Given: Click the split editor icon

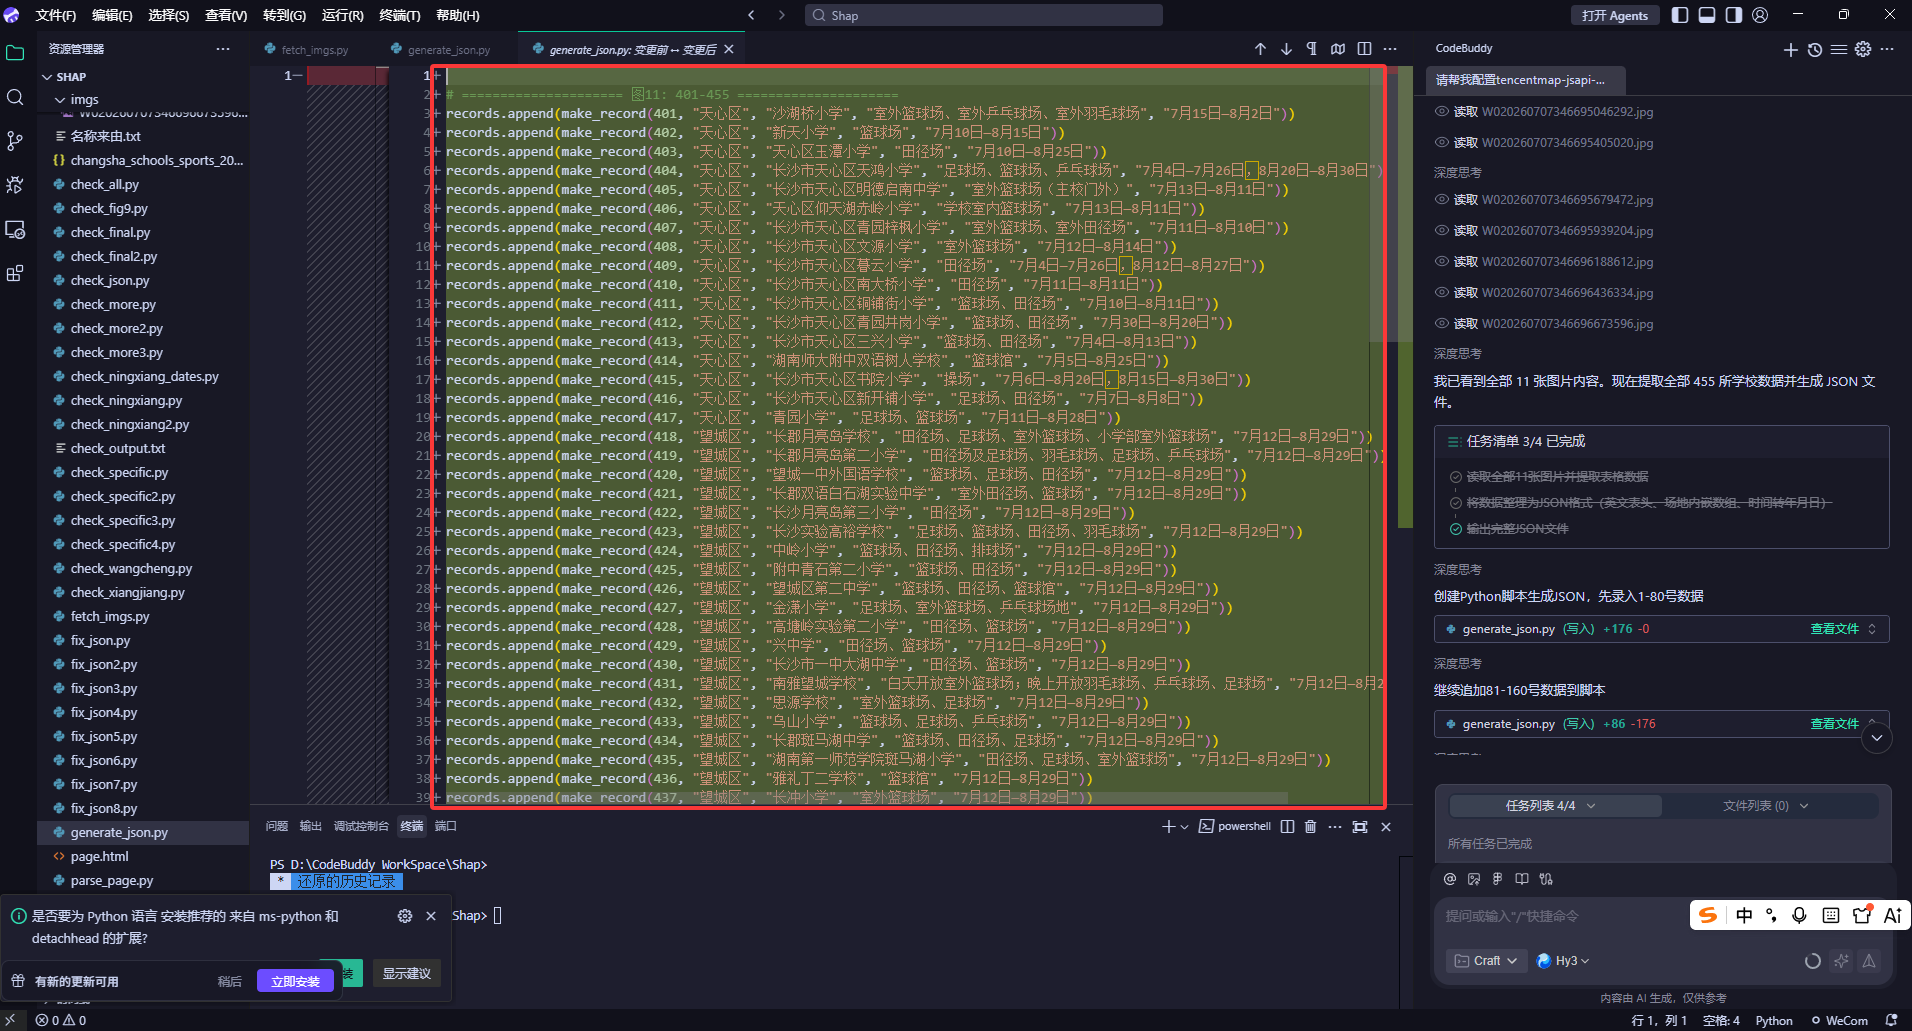Looking at the screenshot, I should (x=1364, y=49).
